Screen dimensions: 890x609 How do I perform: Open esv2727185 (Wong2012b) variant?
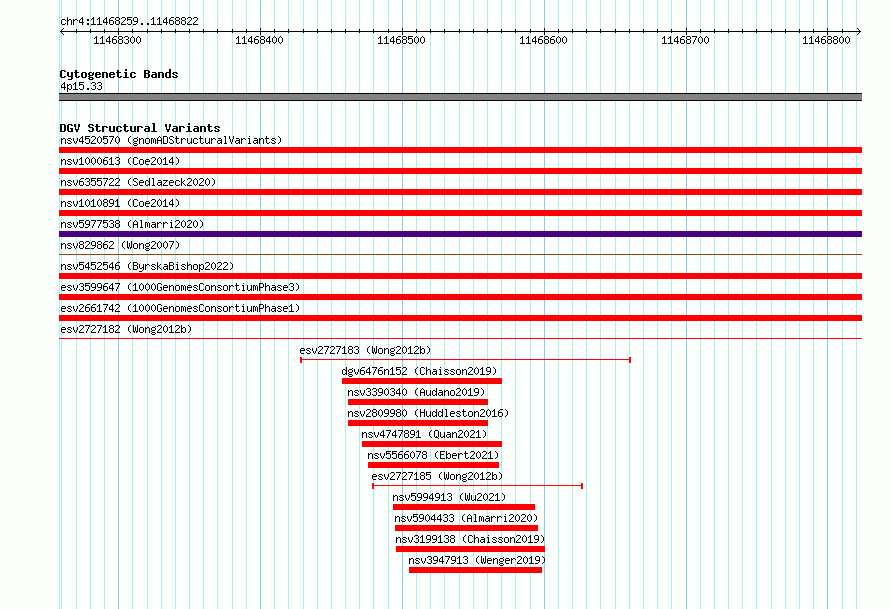pyautogui.click(x=437, y=476)
